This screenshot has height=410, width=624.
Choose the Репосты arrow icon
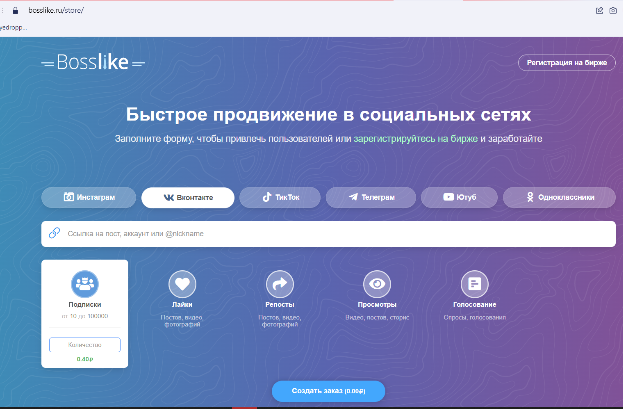(x=280, y=284)
